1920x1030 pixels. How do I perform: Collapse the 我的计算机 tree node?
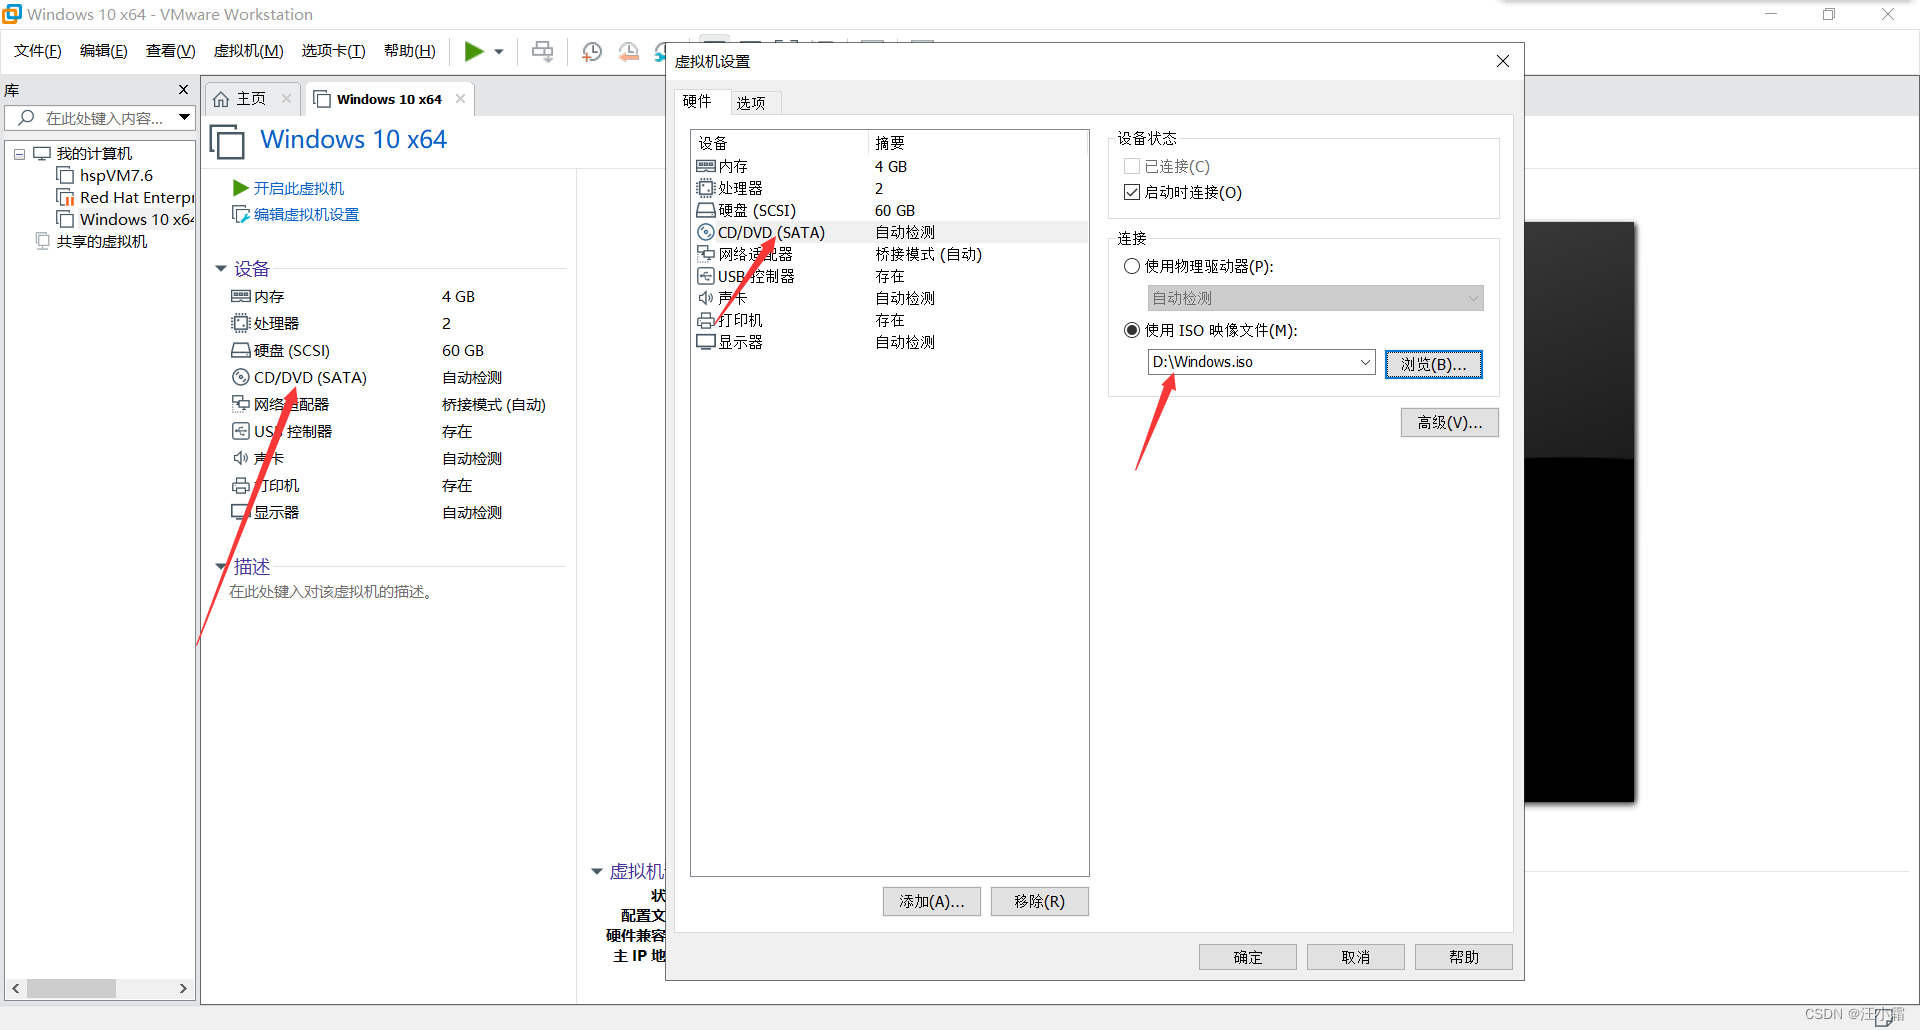19,154
